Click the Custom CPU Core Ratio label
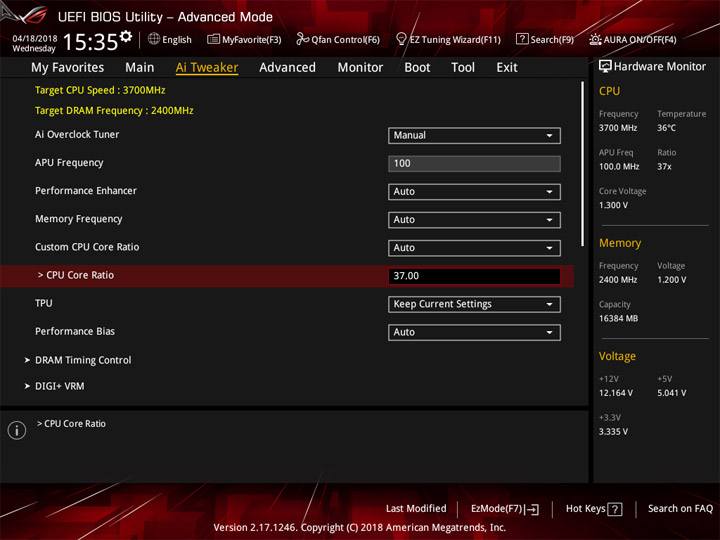Image resolution: width=720 pixels, height=540 pixels. point(87,247)
